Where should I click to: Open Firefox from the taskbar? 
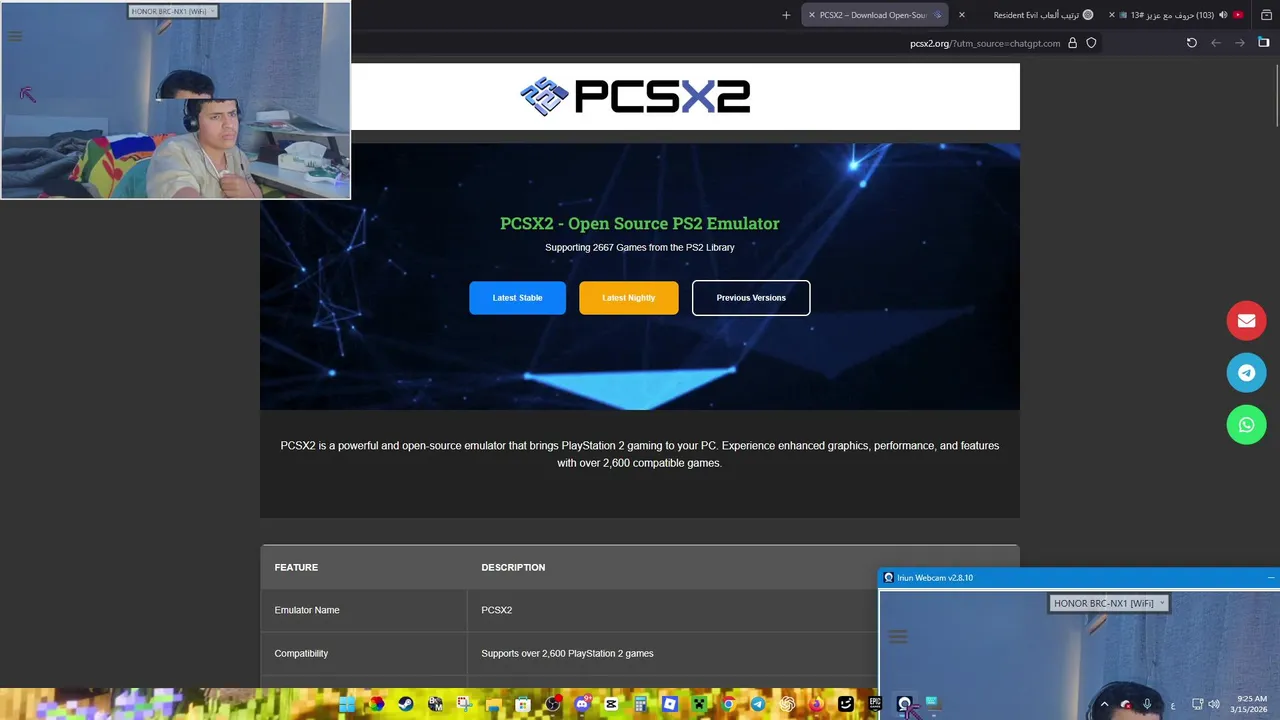817,705
